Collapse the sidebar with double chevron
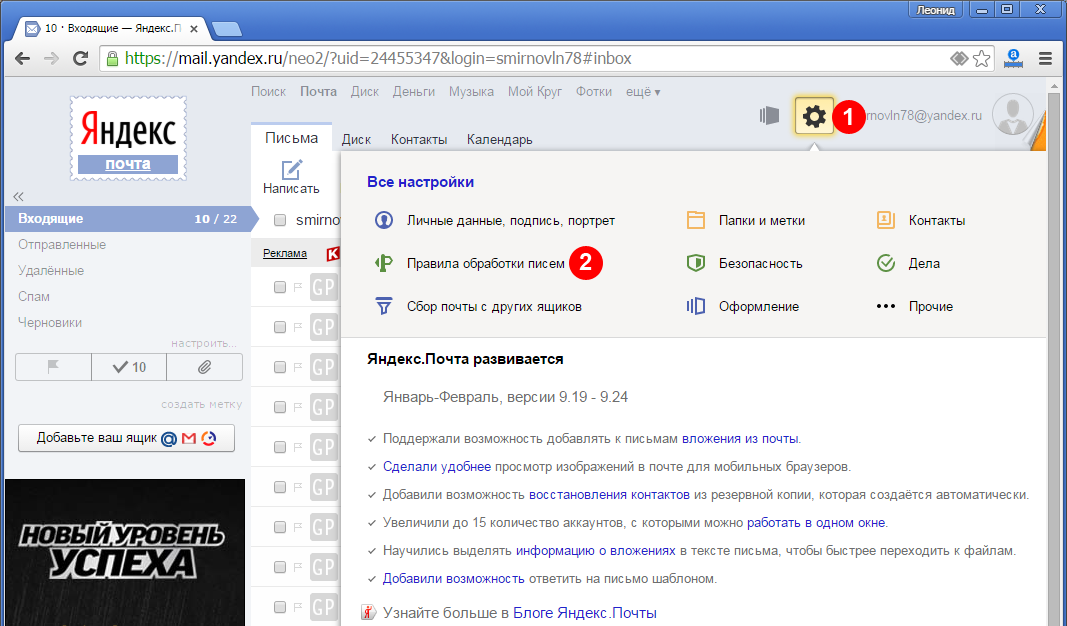 [x=18, y=197]
